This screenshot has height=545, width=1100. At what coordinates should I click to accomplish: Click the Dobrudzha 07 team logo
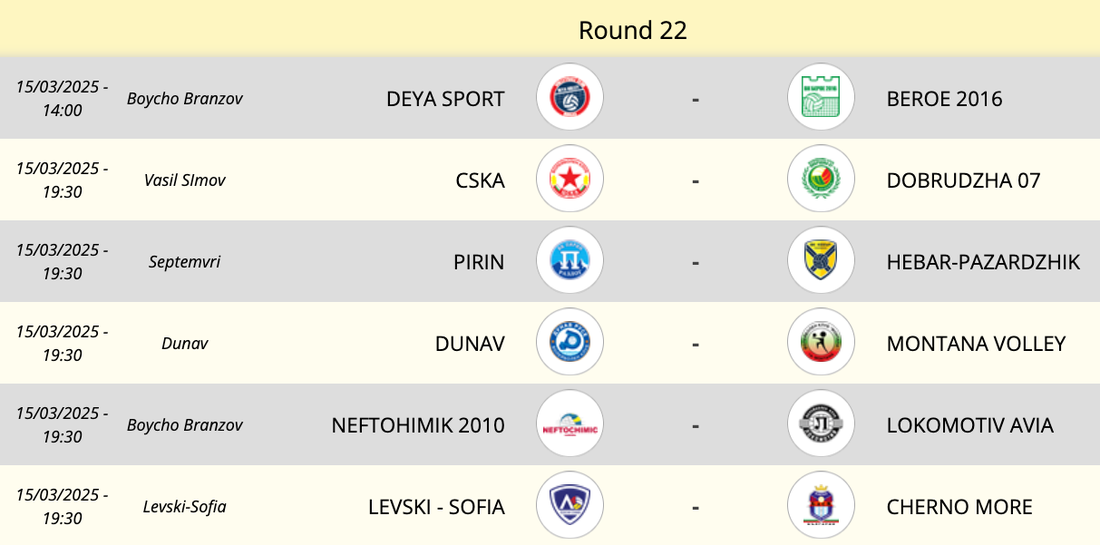[x=820, y=180]
